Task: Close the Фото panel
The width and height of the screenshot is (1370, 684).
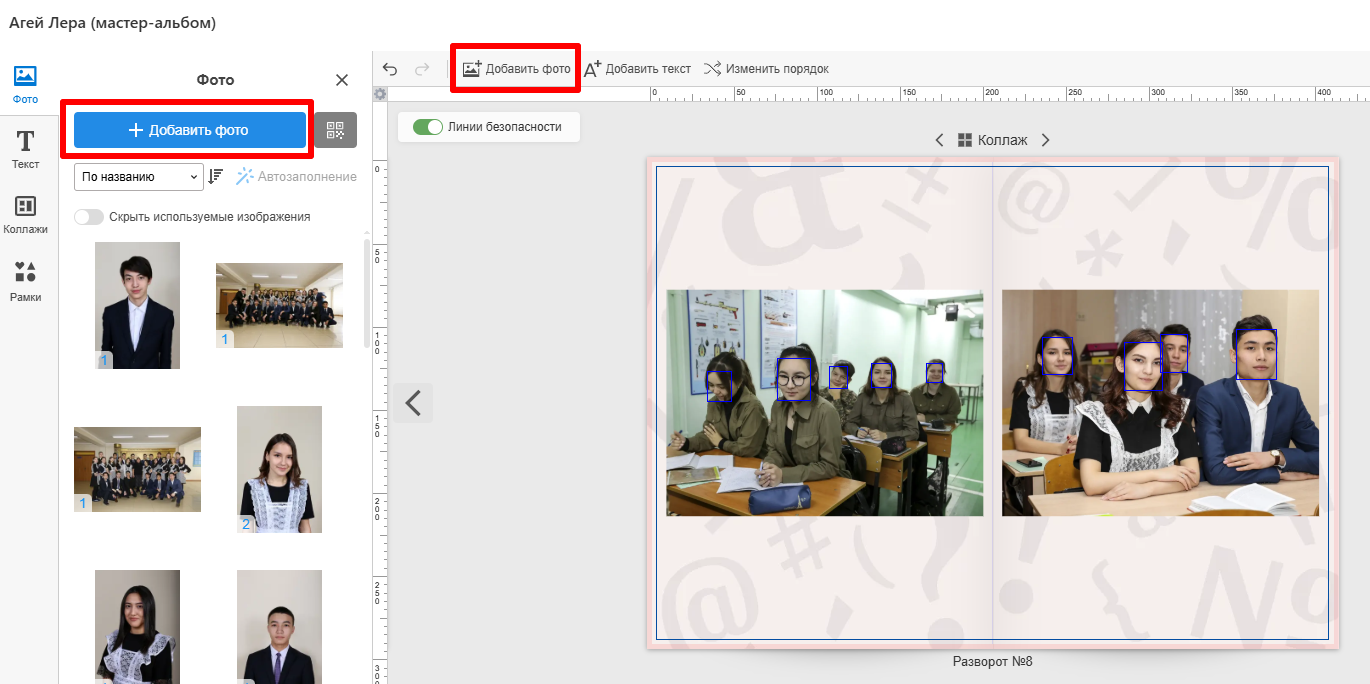Action: pos(342,80)
